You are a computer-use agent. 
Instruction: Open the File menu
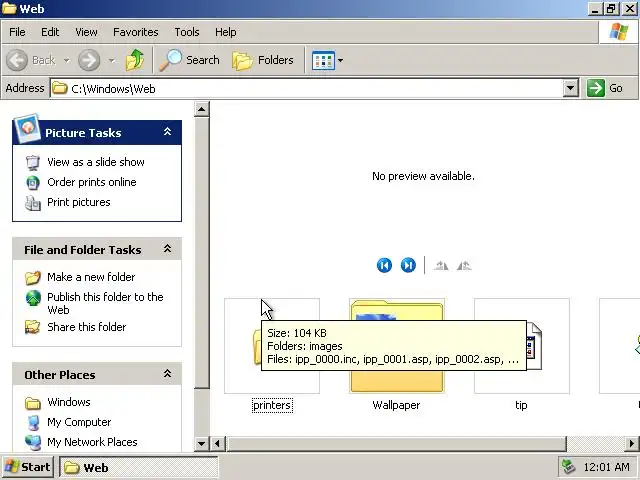(x=17, y=32)
